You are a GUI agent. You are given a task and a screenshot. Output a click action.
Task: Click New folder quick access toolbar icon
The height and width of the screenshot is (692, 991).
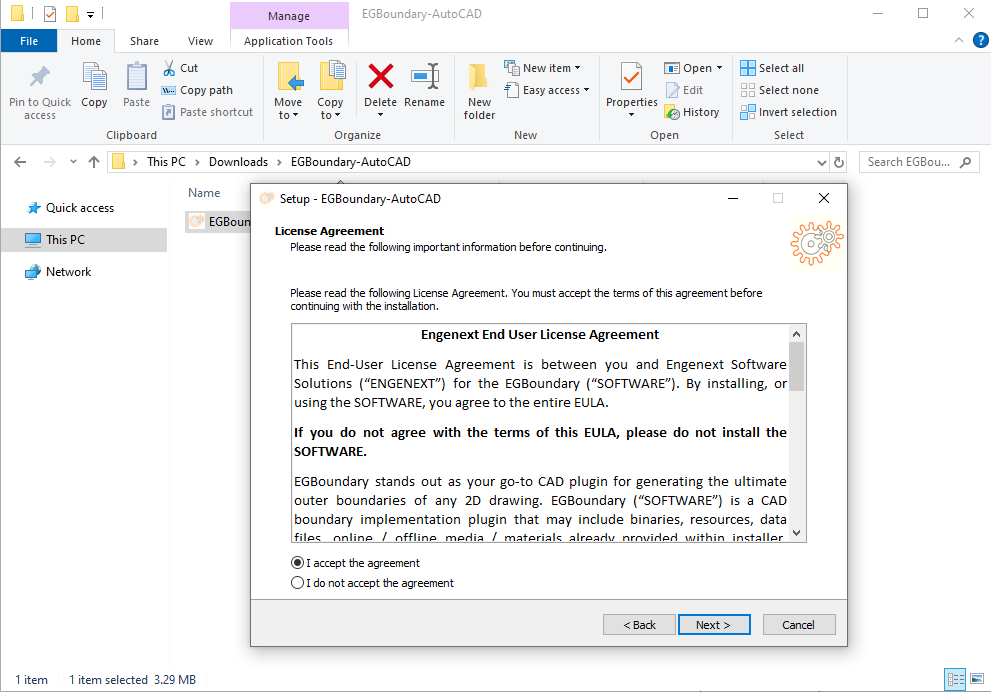[73, 13]
